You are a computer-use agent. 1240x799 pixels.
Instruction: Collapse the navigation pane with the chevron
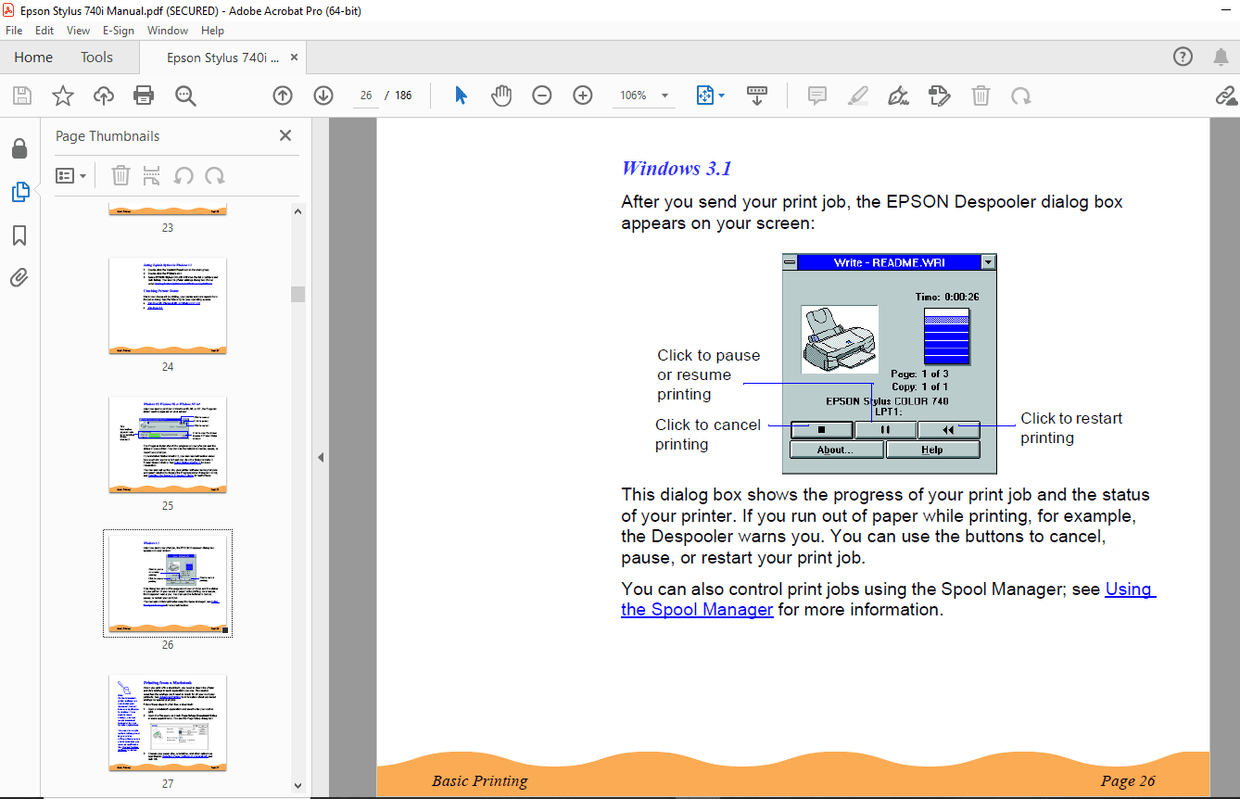pos(321,456)
